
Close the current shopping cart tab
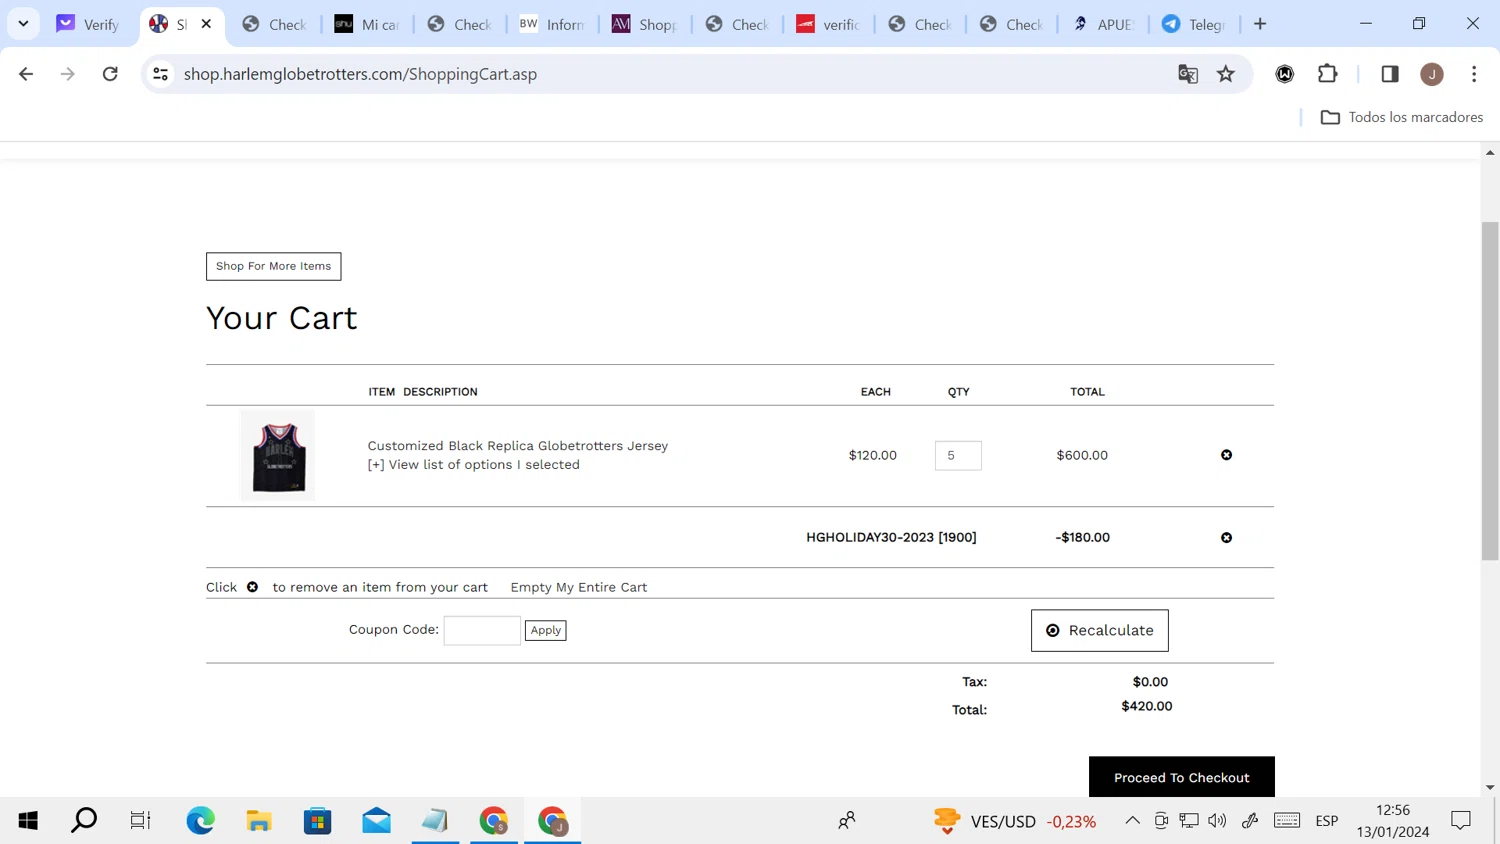click(206, 23)
